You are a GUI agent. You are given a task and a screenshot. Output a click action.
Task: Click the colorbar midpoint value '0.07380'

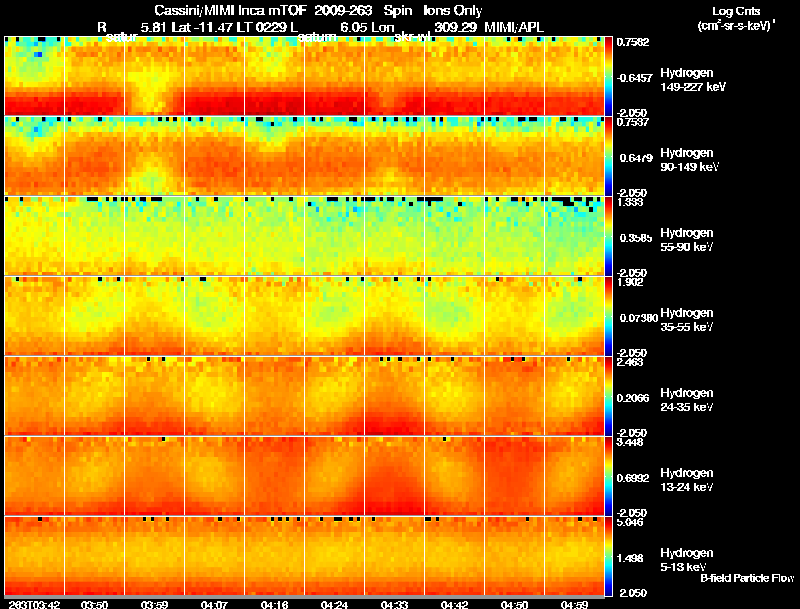click(639, 318)
